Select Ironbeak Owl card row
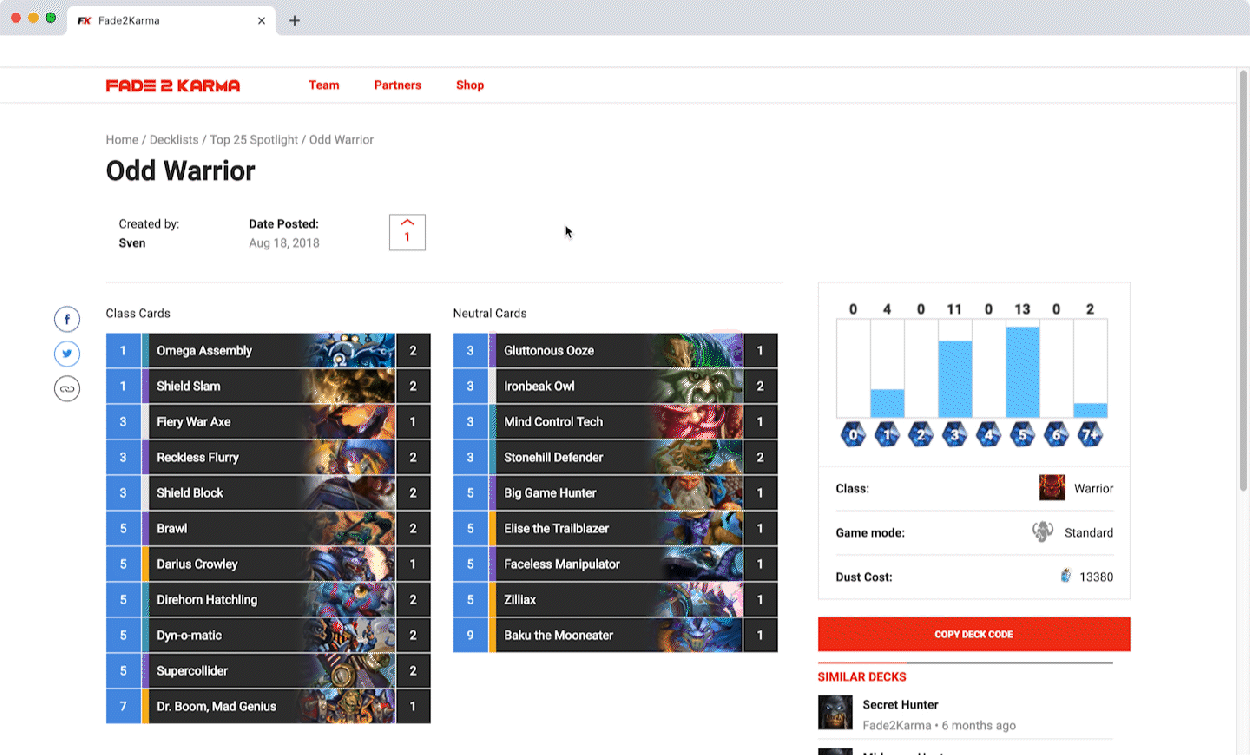Viewport: 1250px width, 755px height. click(x=615, y=386)
